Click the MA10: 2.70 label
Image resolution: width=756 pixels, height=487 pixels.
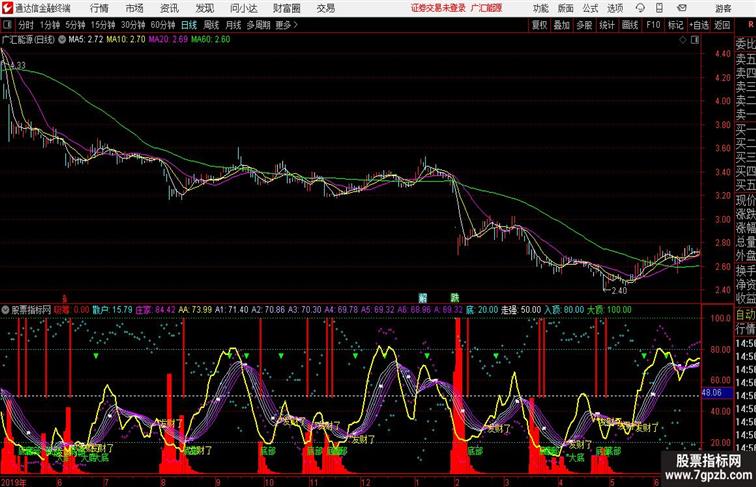tap(126, 40)
